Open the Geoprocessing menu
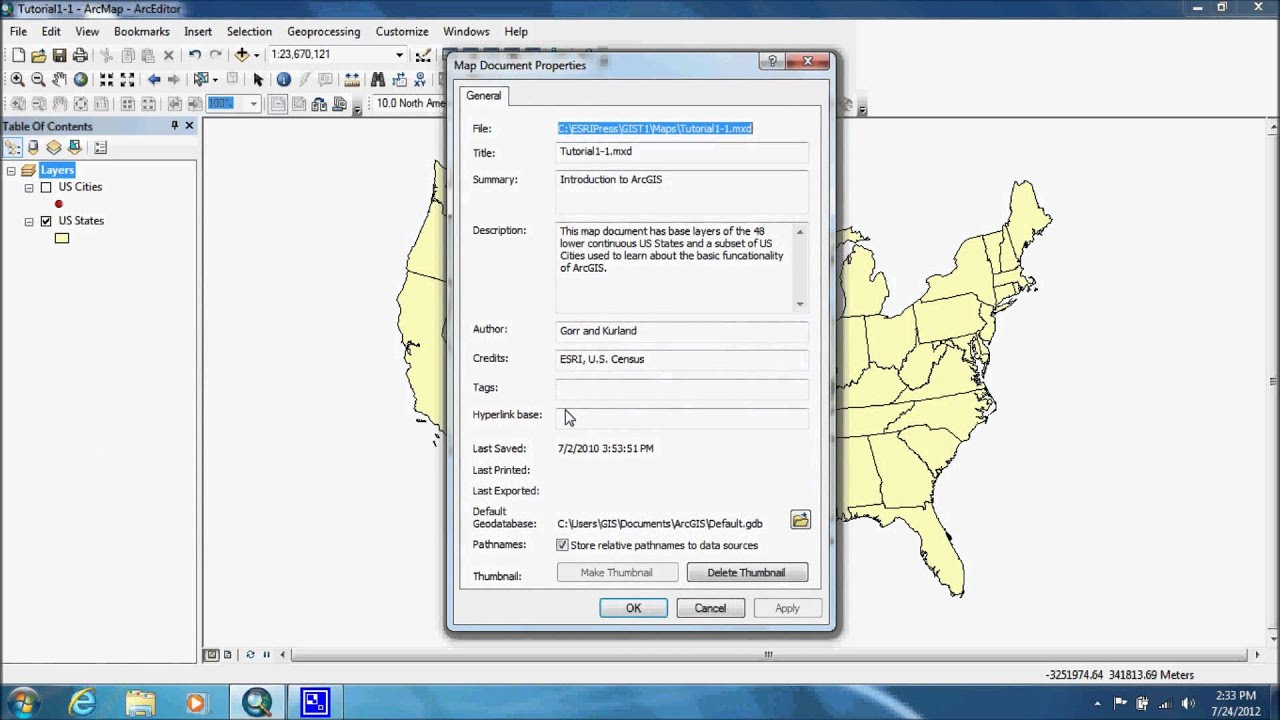Screen dimensions: 1280x720 click(x=323, y=31)
